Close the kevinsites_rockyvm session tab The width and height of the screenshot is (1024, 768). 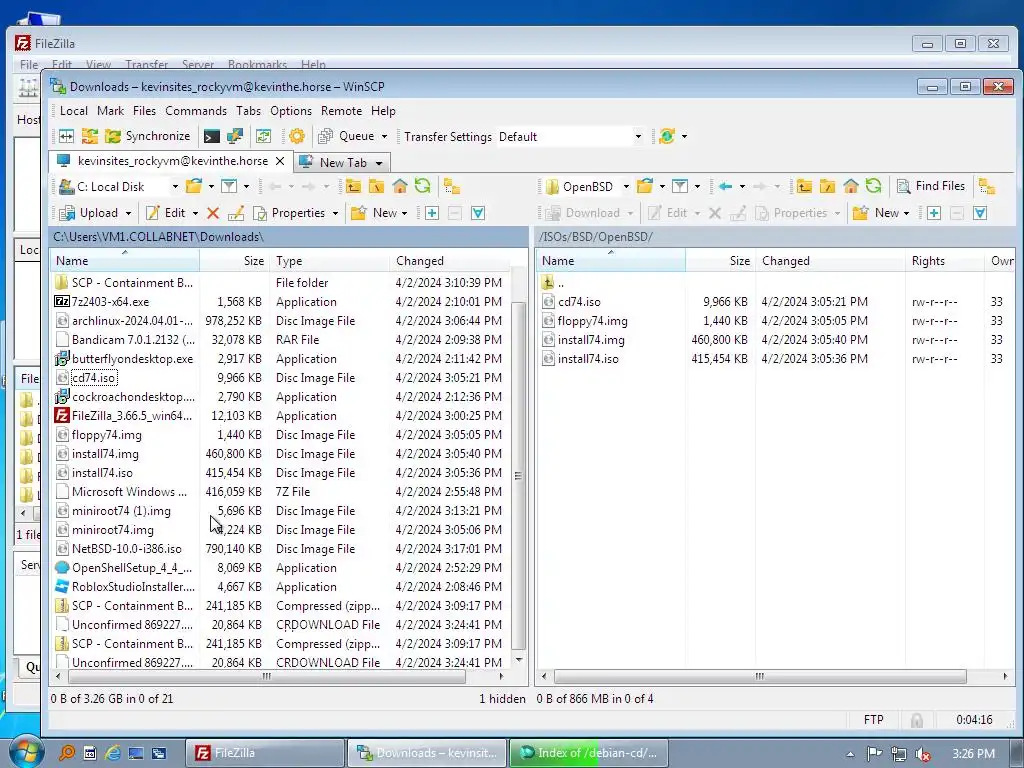click(x=280, y=161)
